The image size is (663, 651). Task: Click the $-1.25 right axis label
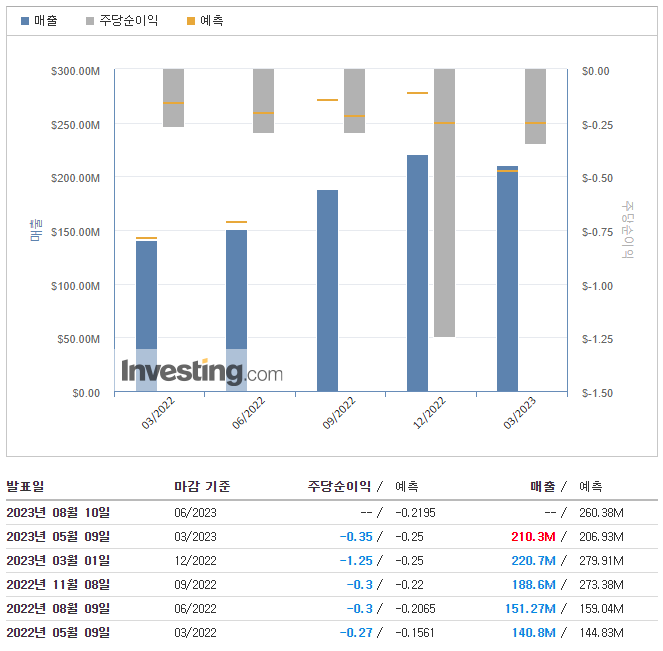click(x=597, y=339)
